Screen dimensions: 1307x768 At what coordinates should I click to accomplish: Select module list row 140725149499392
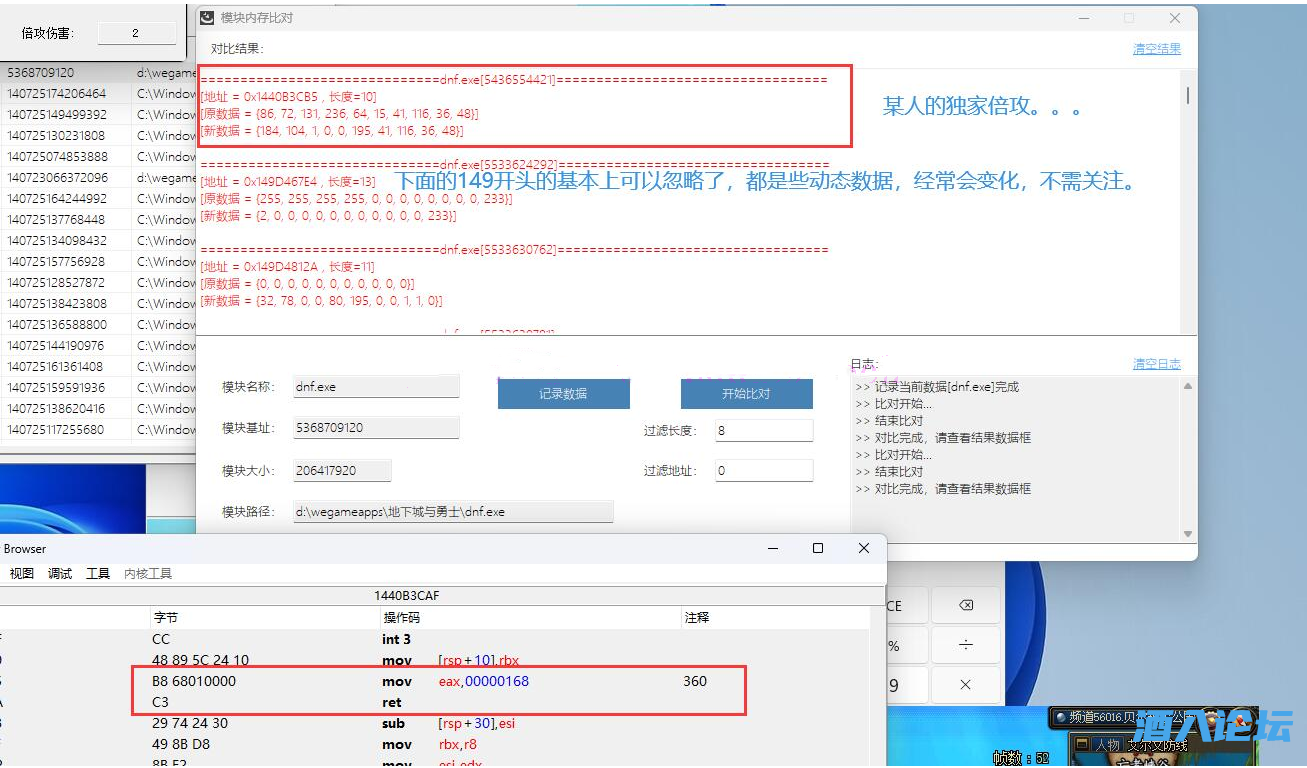tap(98, 115)
